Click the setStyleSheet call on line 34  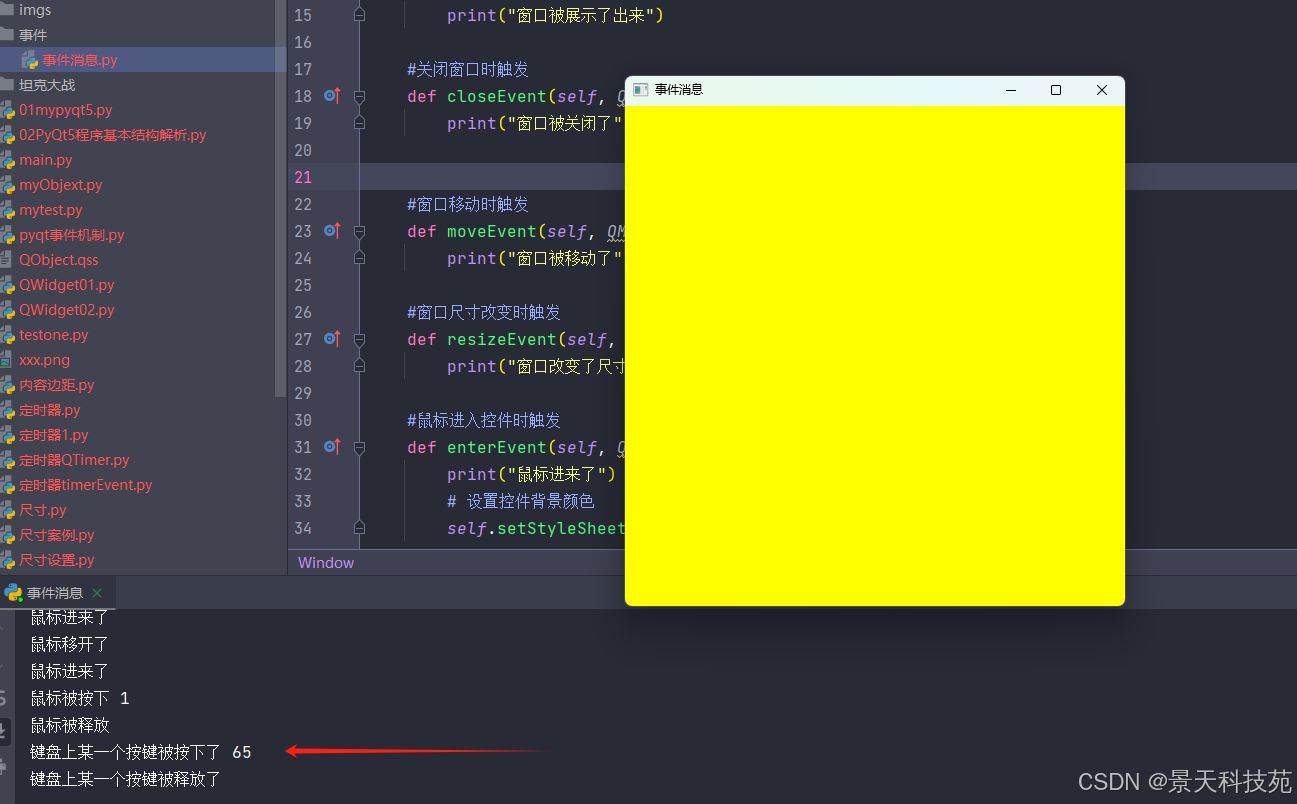561,528
